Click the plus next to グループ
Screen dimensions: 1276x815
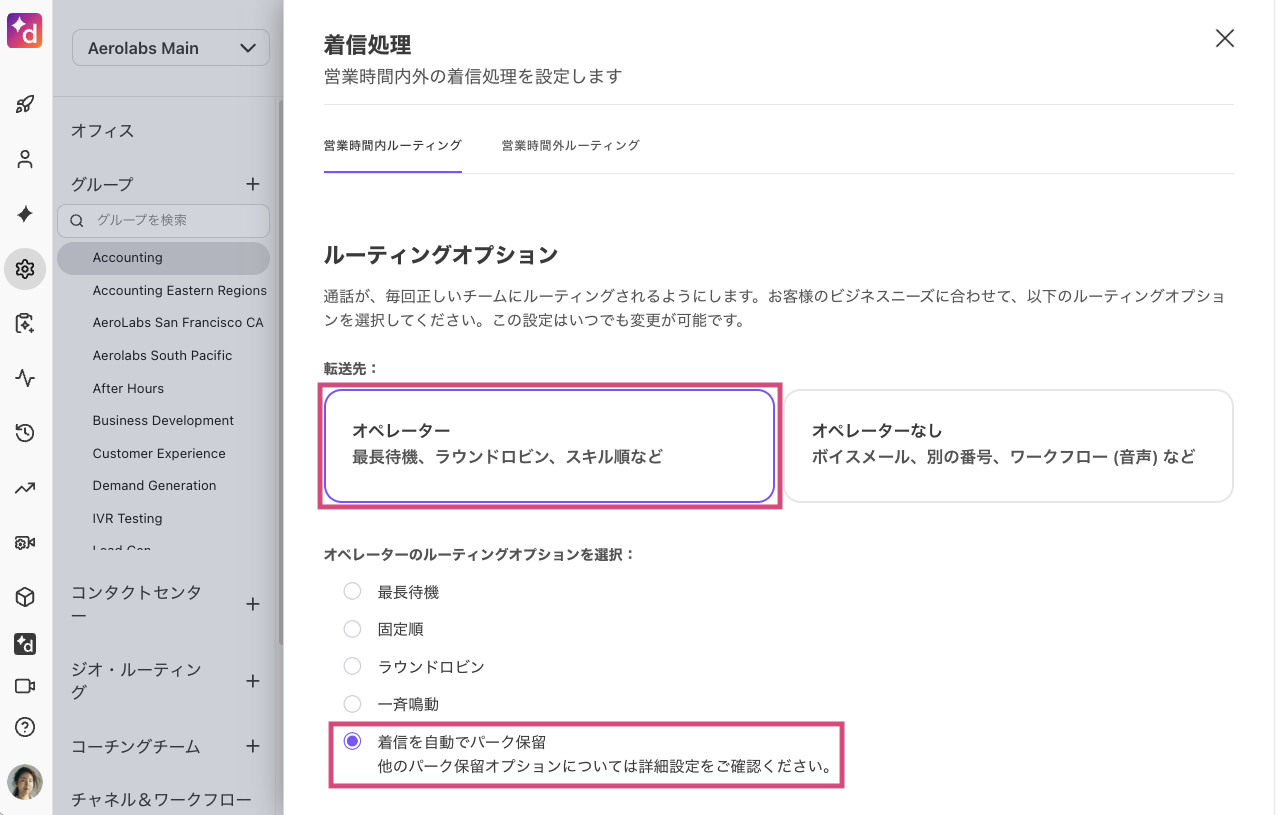253,184
